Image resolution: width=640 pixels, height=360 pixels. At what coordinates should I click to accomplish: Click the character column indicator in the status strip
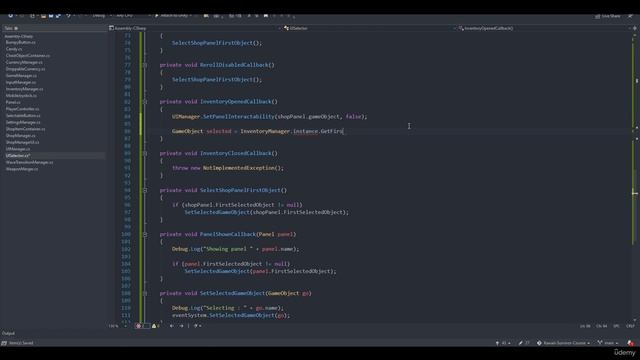(602, 326)
